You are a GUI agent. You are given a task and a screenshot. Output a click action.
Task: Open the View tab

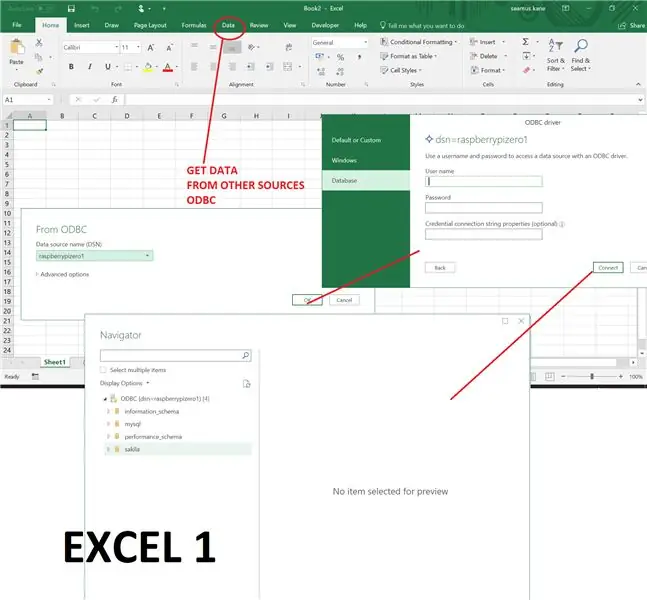pos(290,25)
